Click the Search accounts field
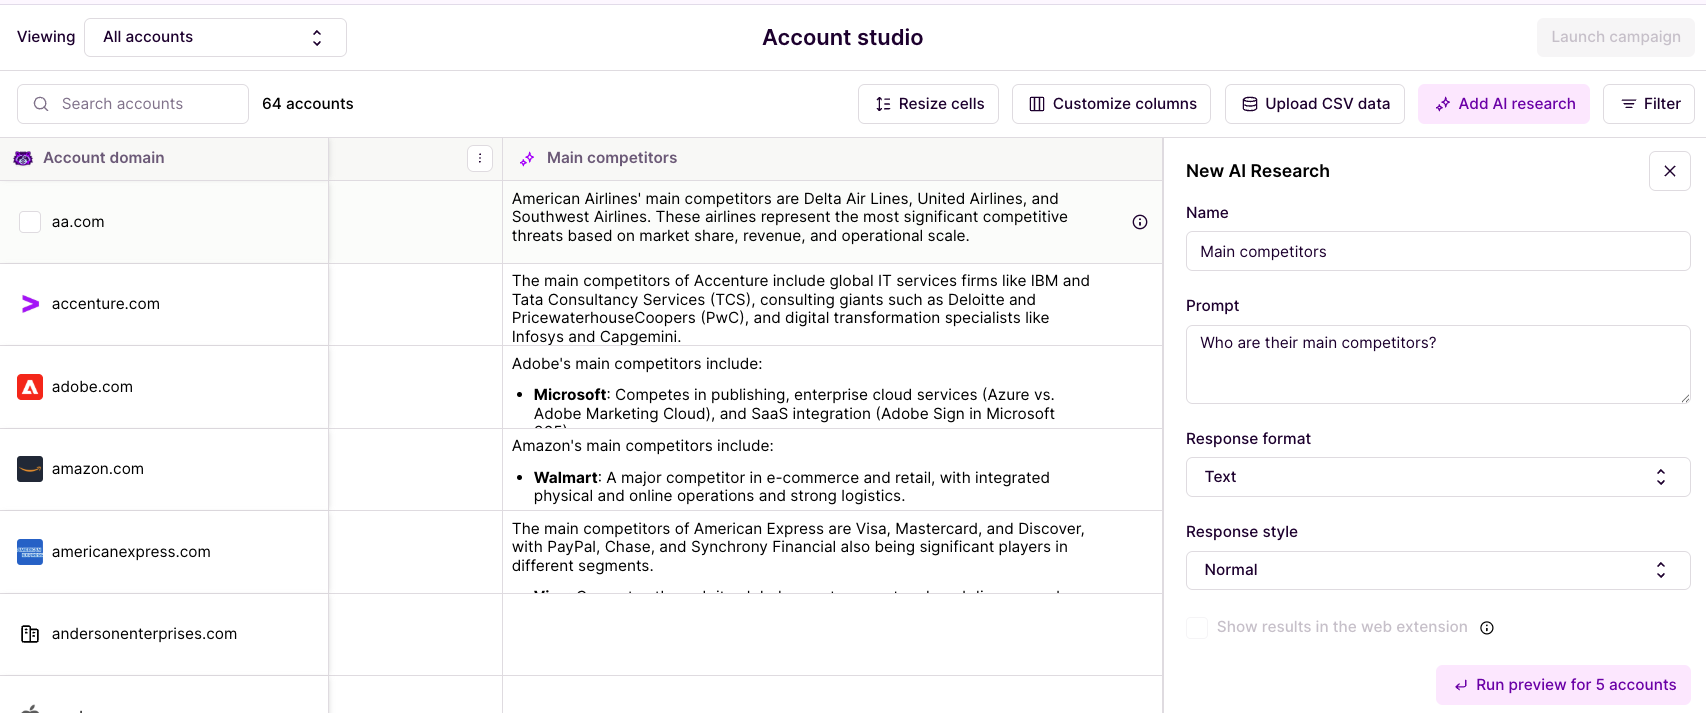The width and height of the screenshot is (1706, 713). click(x=133, y=104)
